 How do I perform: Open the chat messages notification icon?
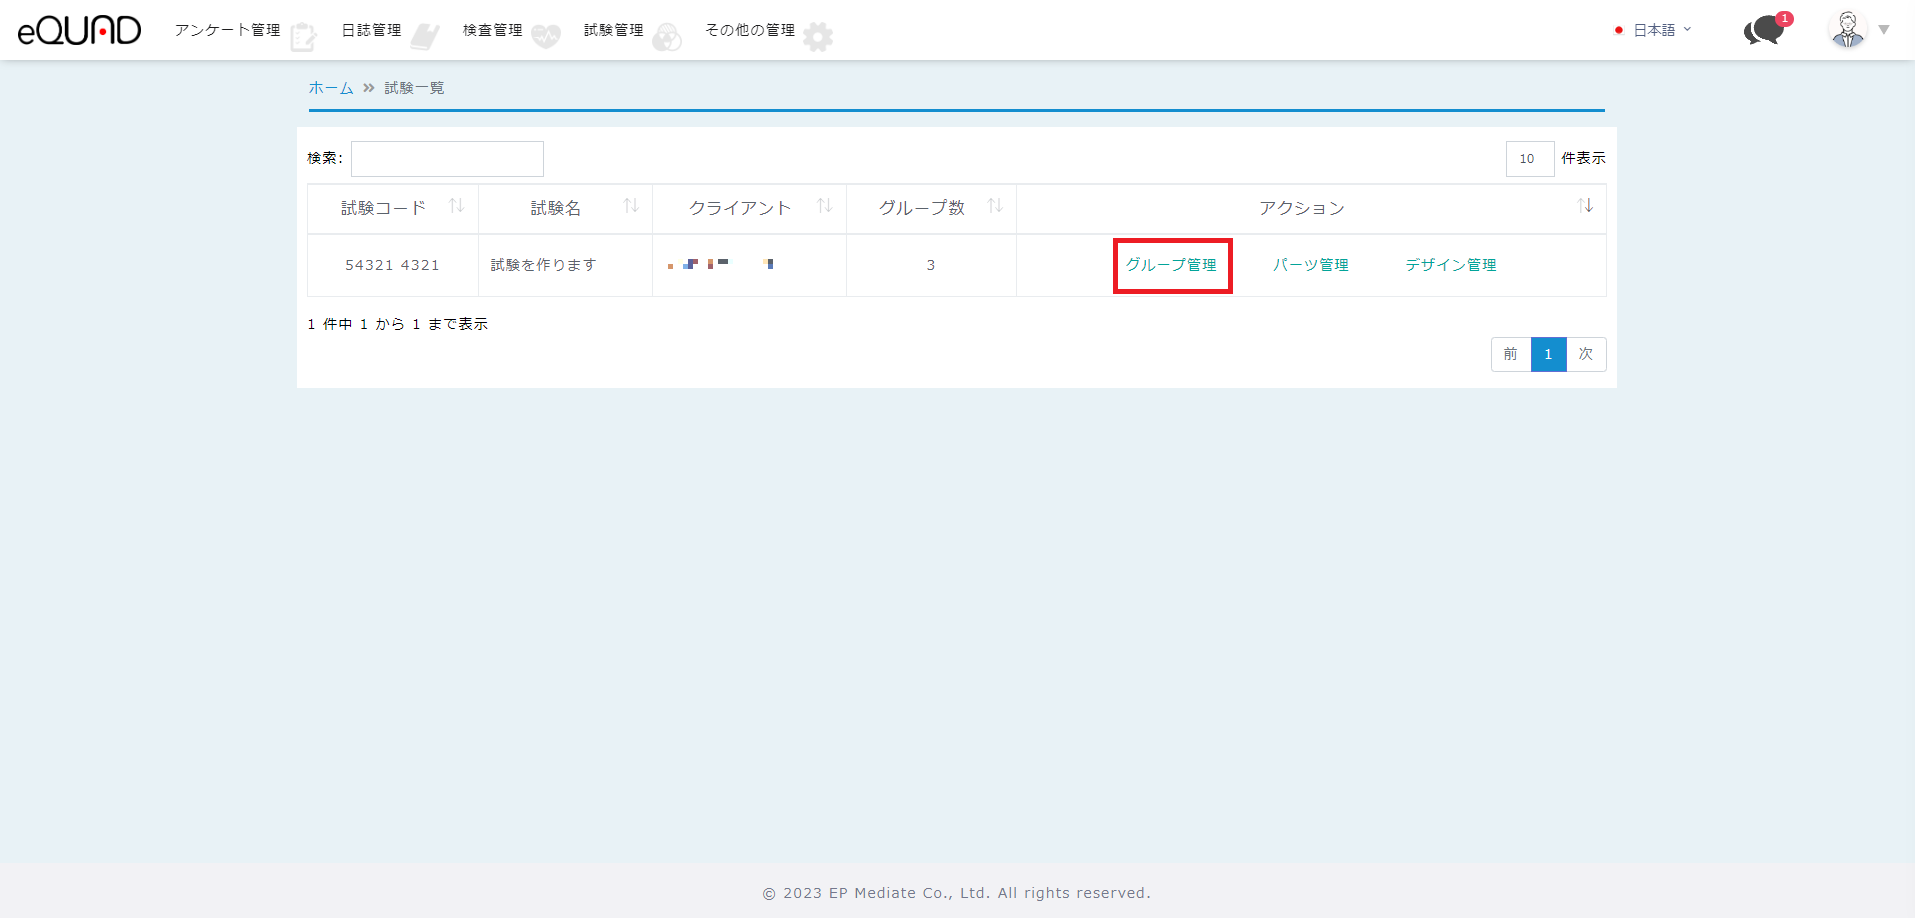click(1765, 30)
